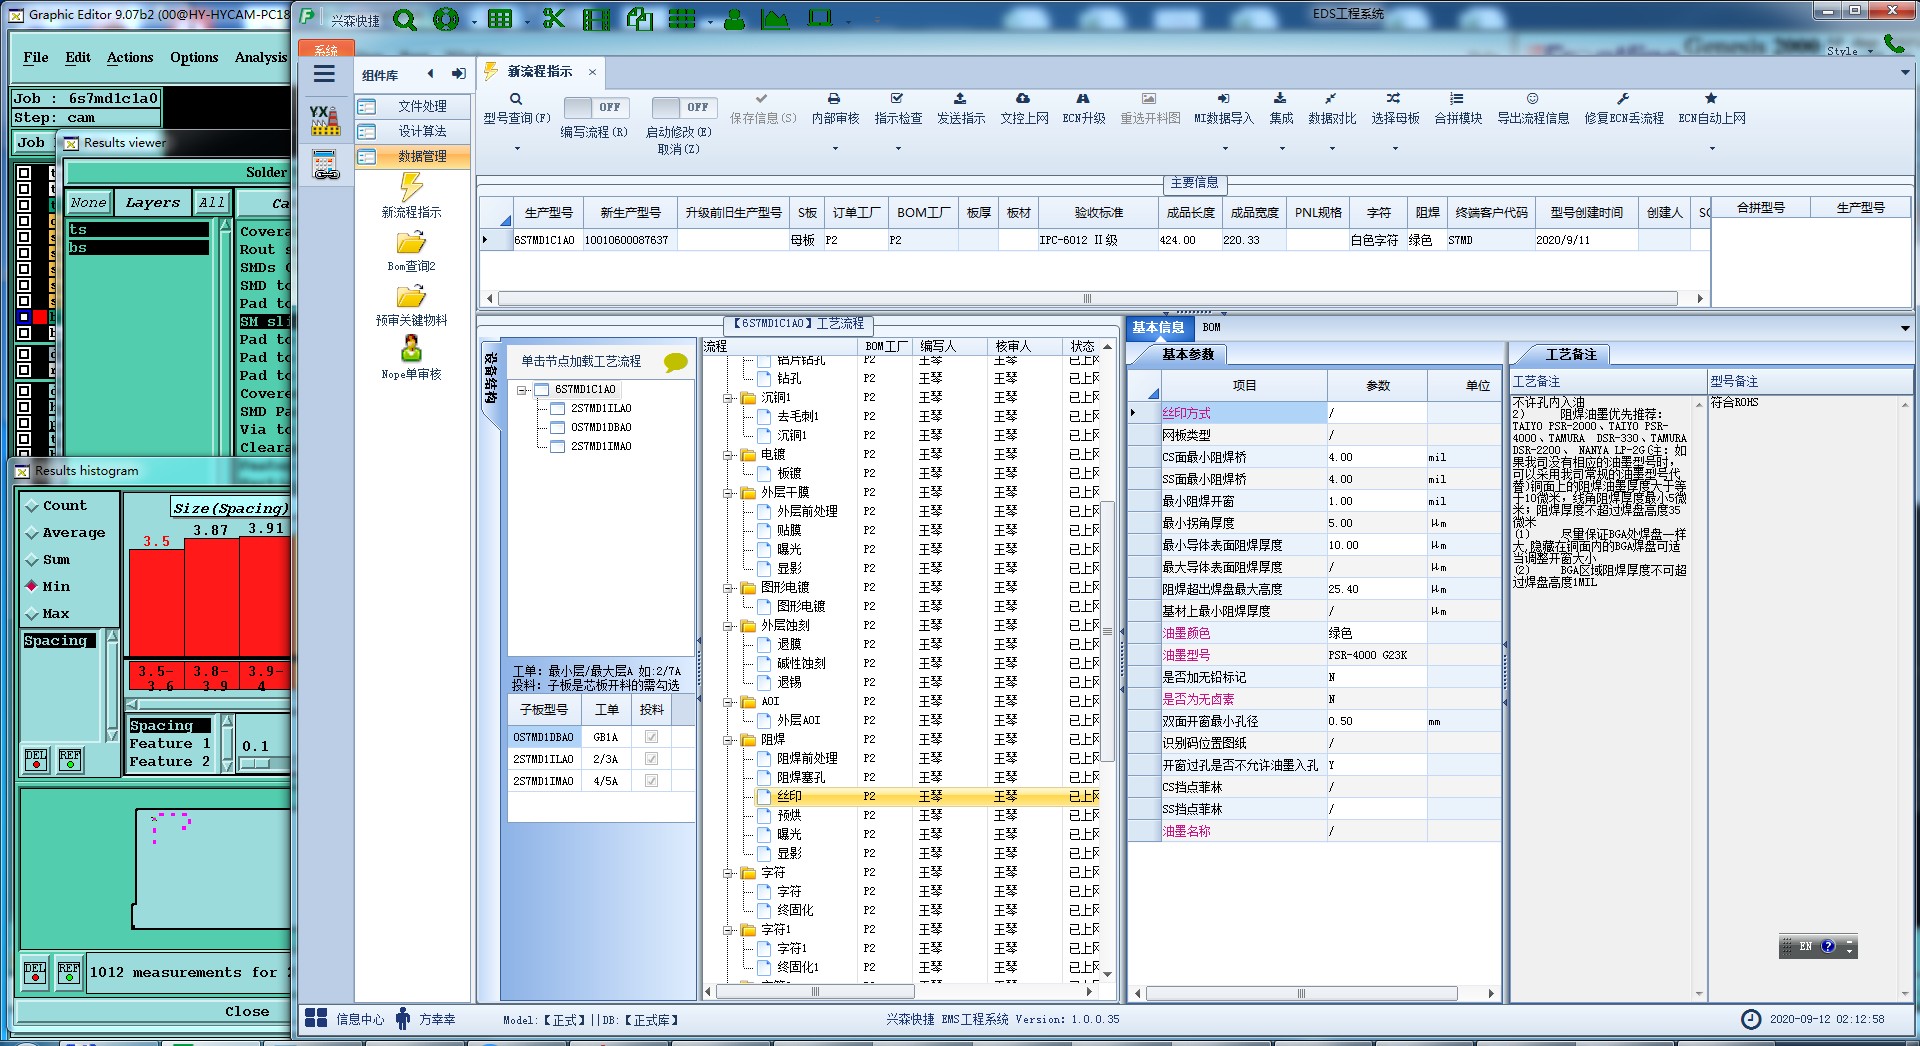Check the 2S7MD1ILA0 tree node checkbox
The width and height of the screenshot is (1920, 1046).
(558, 408)
